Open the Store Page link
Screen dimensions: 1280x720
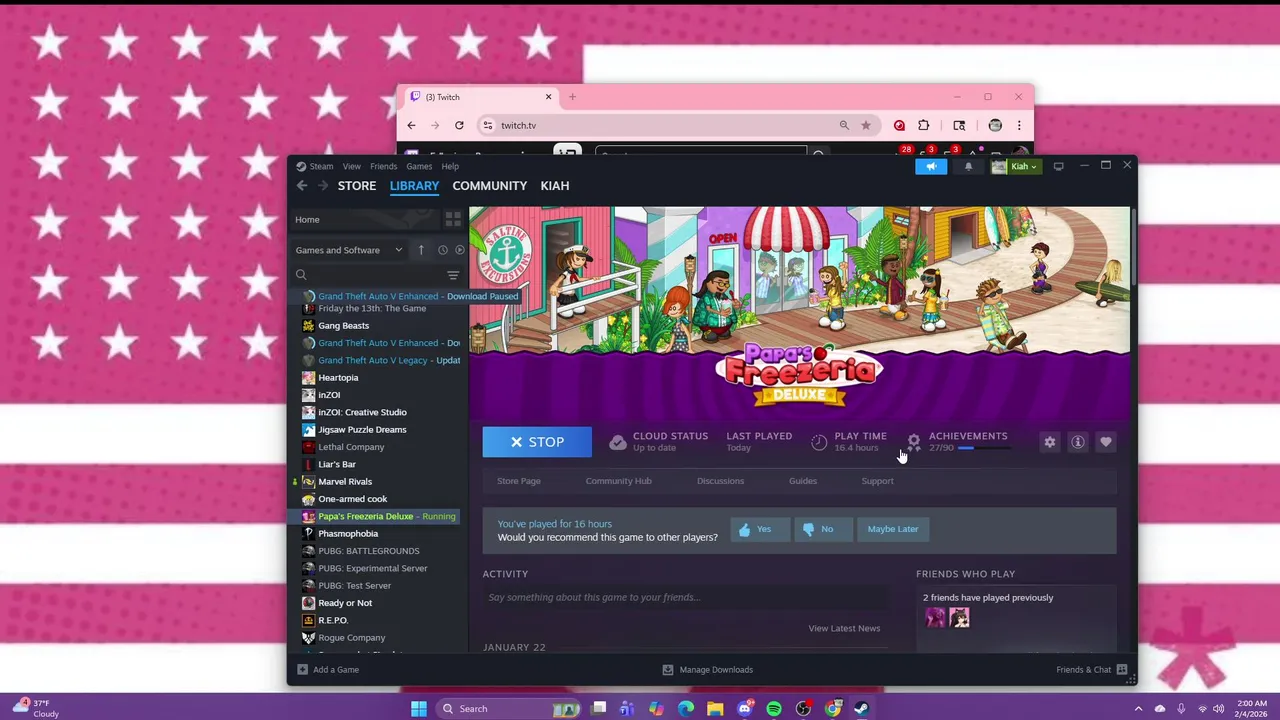point(519,481)
